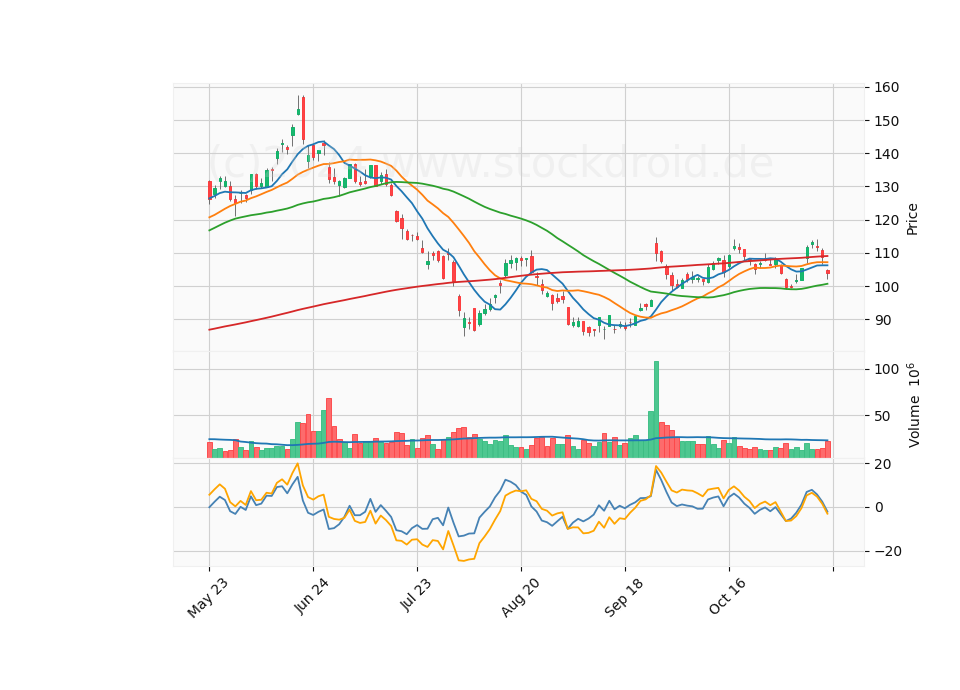Click the 'Jul 23' date label
The width and height of the screenshot is (960, 690).
[416, 594]
